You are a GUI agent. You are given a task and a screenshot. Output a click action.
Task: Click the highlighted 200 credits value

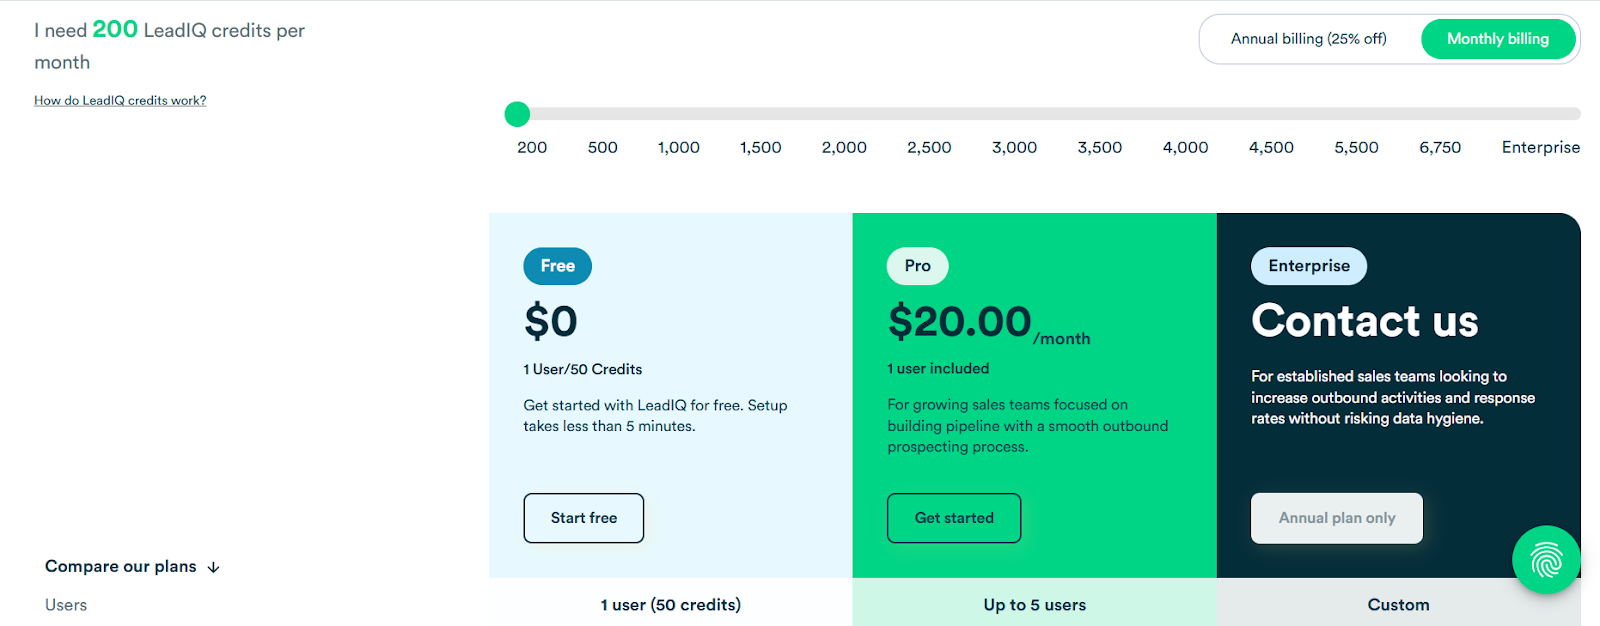tap(116, 29)
